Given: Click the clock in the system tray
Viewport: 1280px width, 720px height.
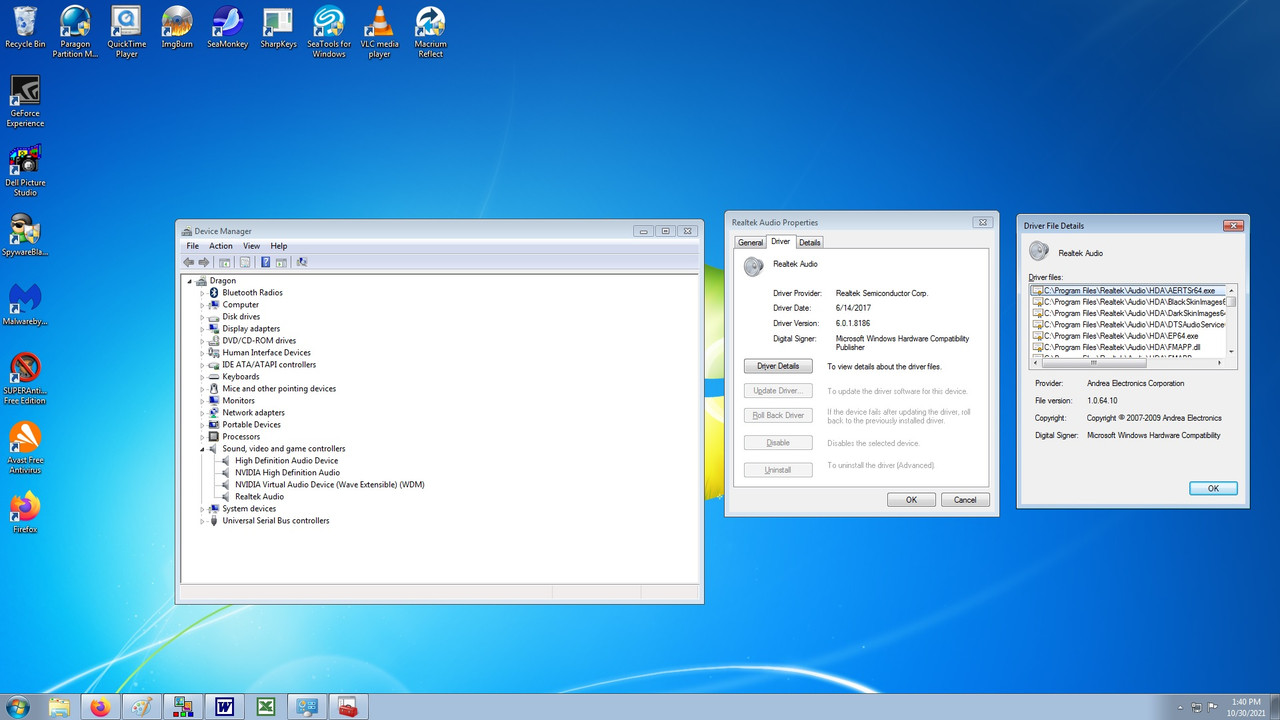Looking at the screenshot, I should tap(1246, 707).
